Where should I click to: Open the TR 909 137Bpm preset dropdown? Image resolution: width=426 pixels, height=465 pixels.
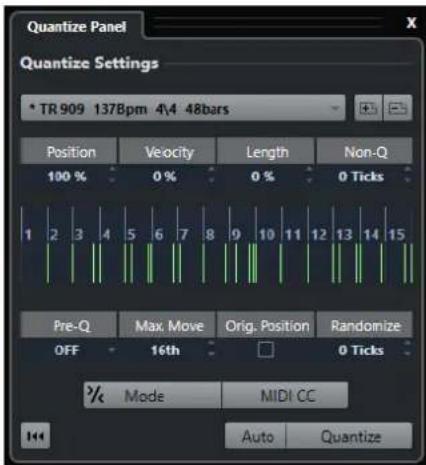coord(183,108)
